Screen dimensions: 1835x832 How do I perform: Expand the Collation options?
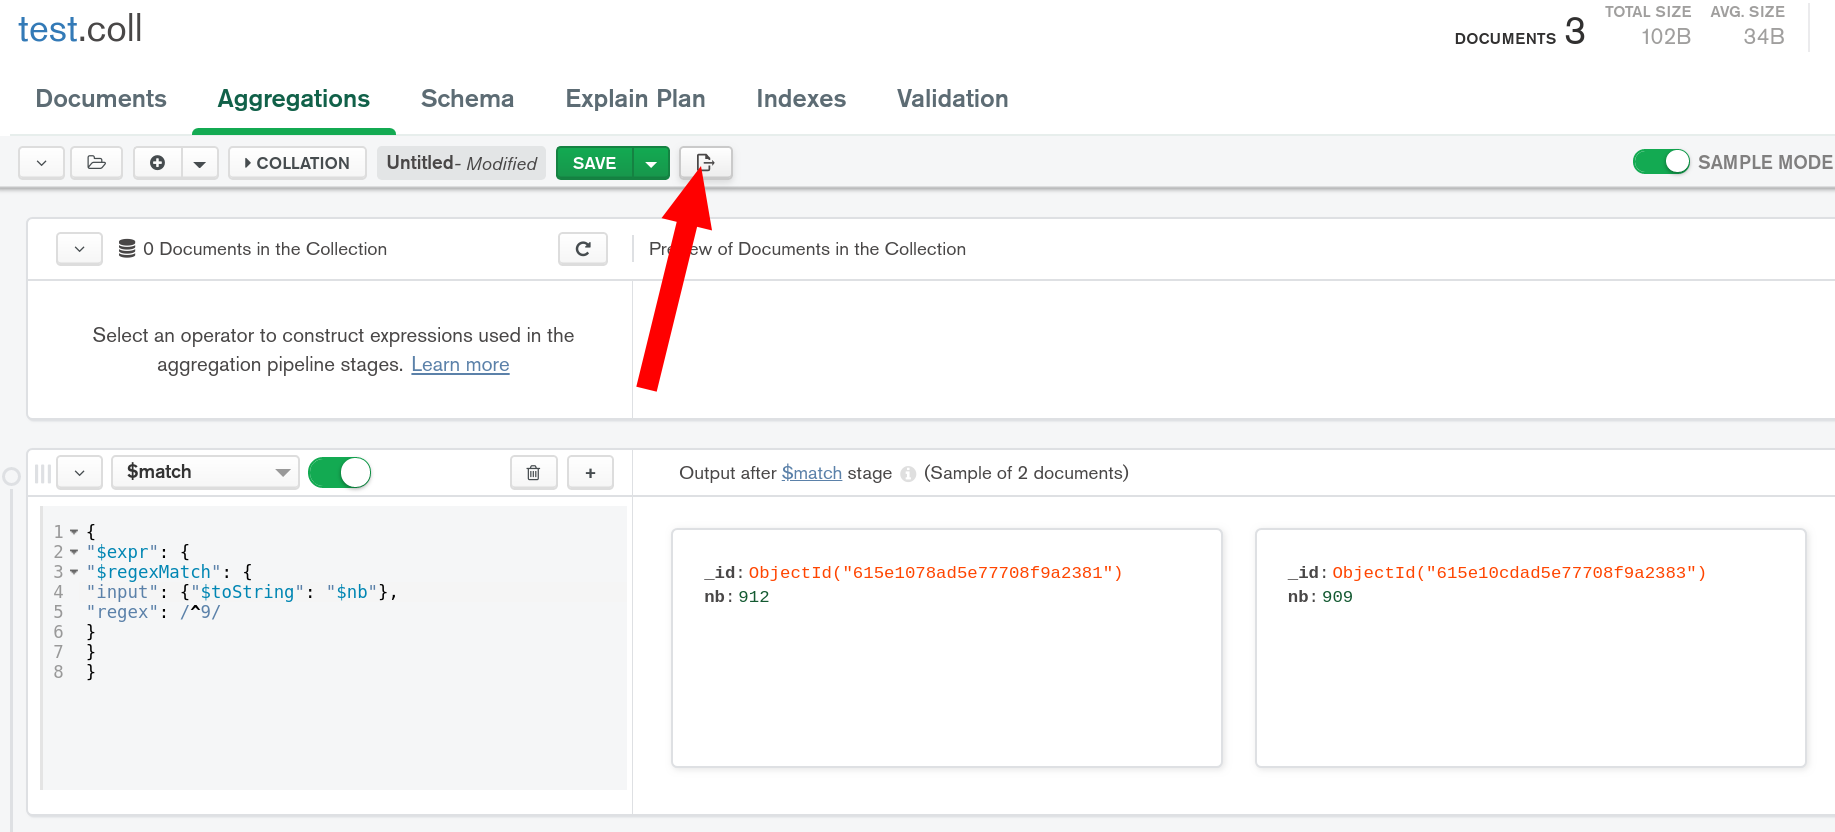pyautogui.click(x=297, y=163)
